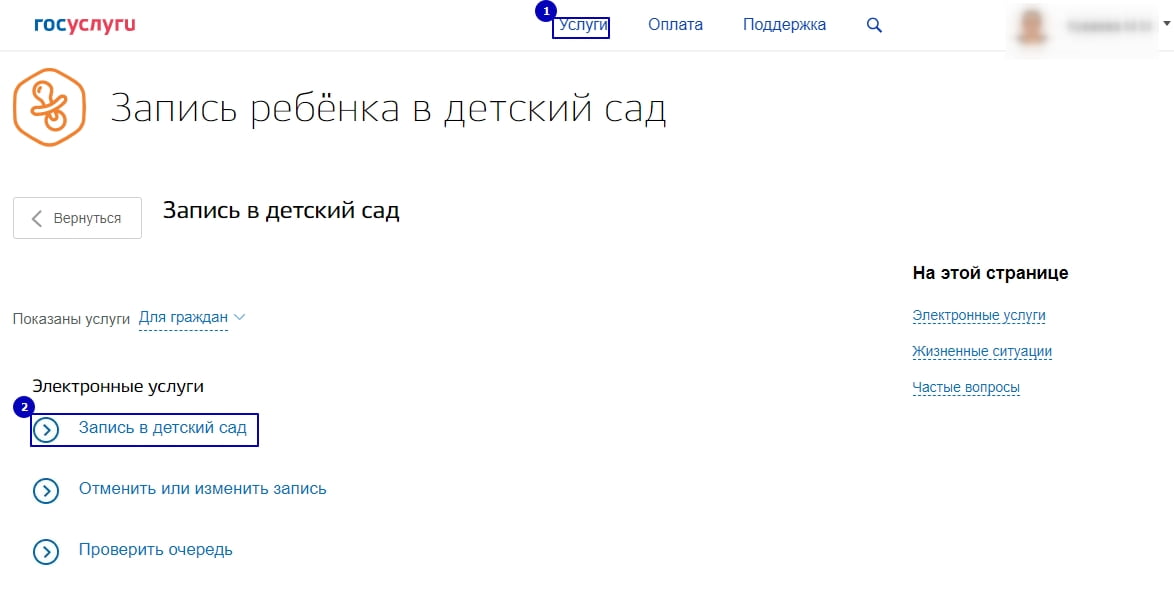Click the arrow icon beside Отменить или изменить запись
The width and height of the screenshot is (1174, 594).
(46, 491)
